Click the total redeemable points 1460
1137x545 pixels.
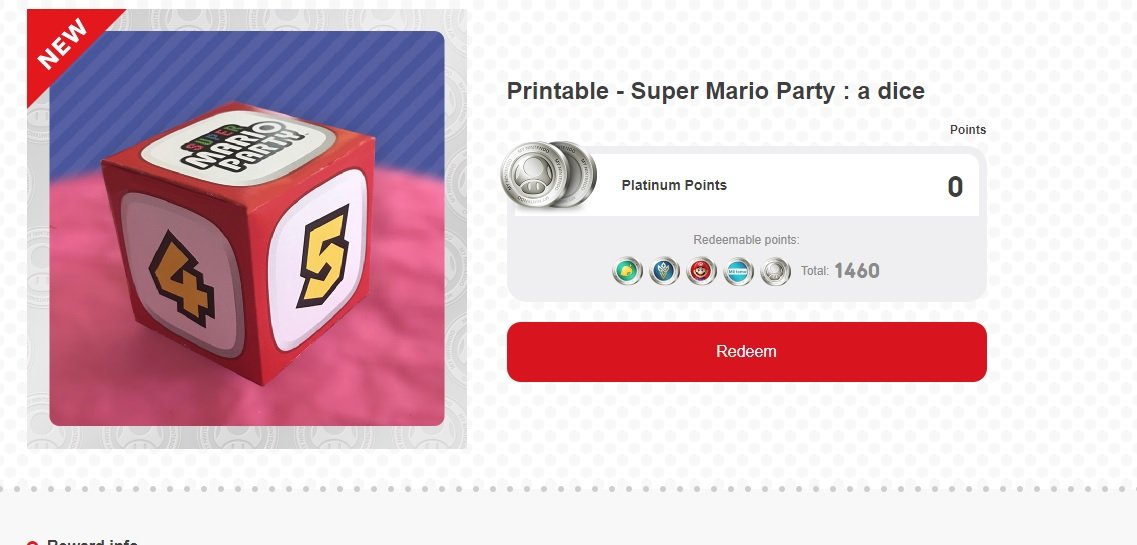856,271
